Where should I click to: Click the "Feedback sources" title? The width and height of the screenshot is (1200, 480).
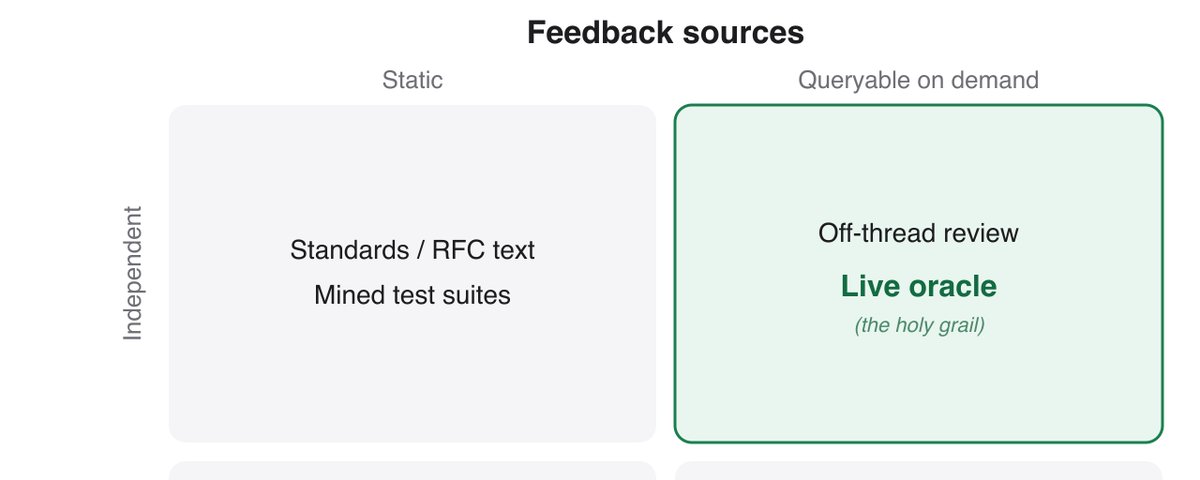(665, 33)
